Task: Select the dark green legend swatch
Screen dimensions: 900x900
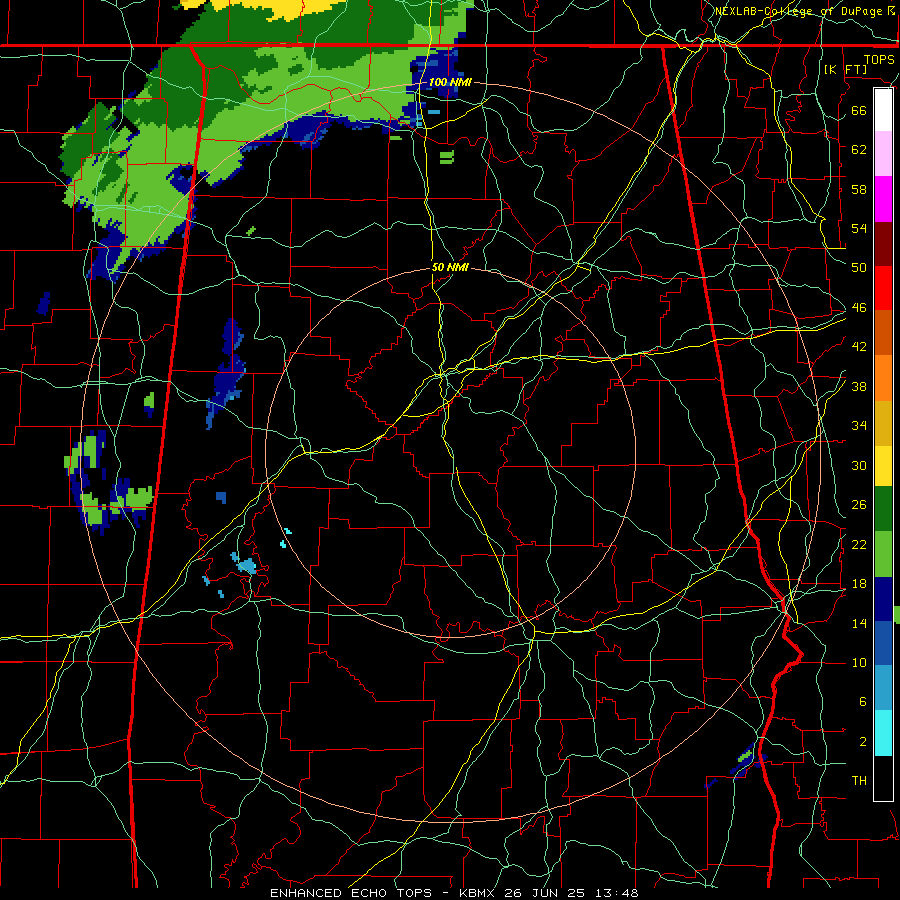Action: (883, 509)
